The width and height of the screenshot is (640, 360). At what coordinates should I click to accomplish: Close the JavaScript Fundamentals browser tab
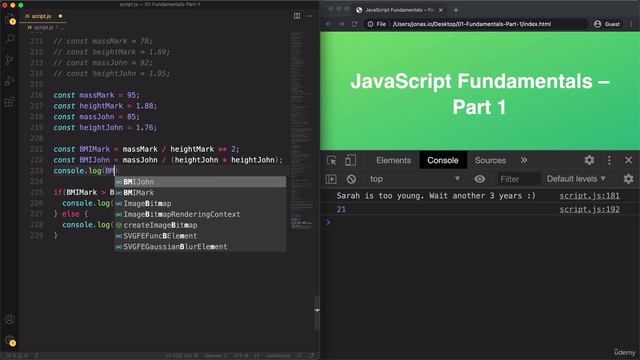pos(441,10)
